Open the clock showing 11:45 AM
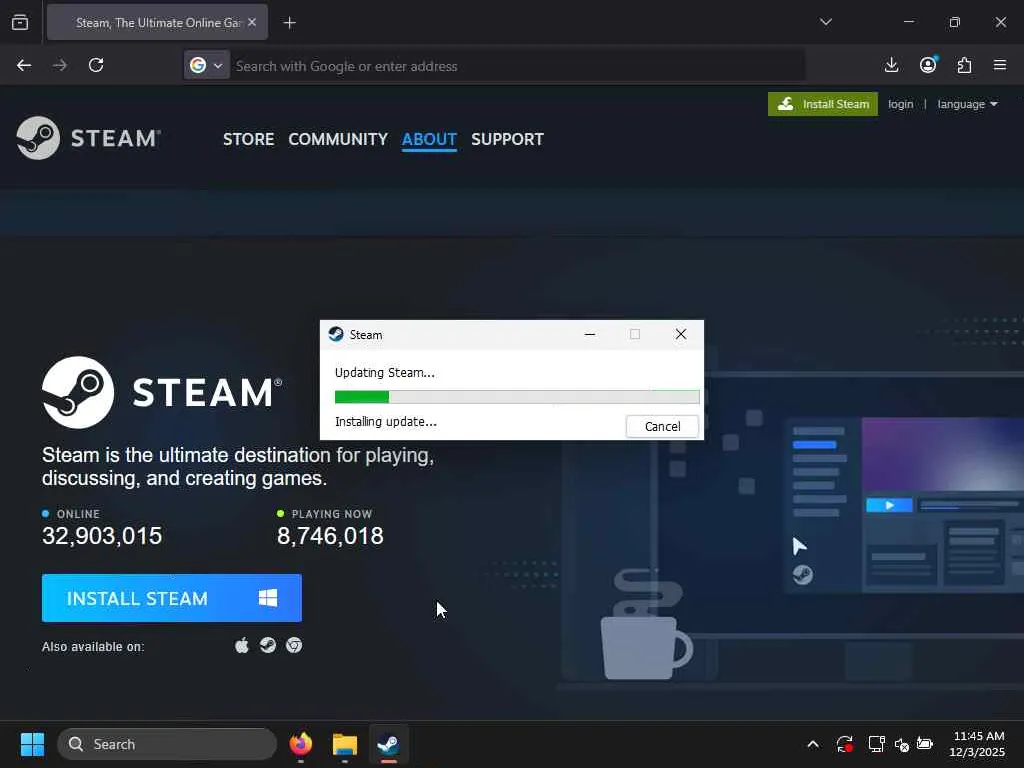The width and height of the screenshot is (1024, 768). [978, 744]
